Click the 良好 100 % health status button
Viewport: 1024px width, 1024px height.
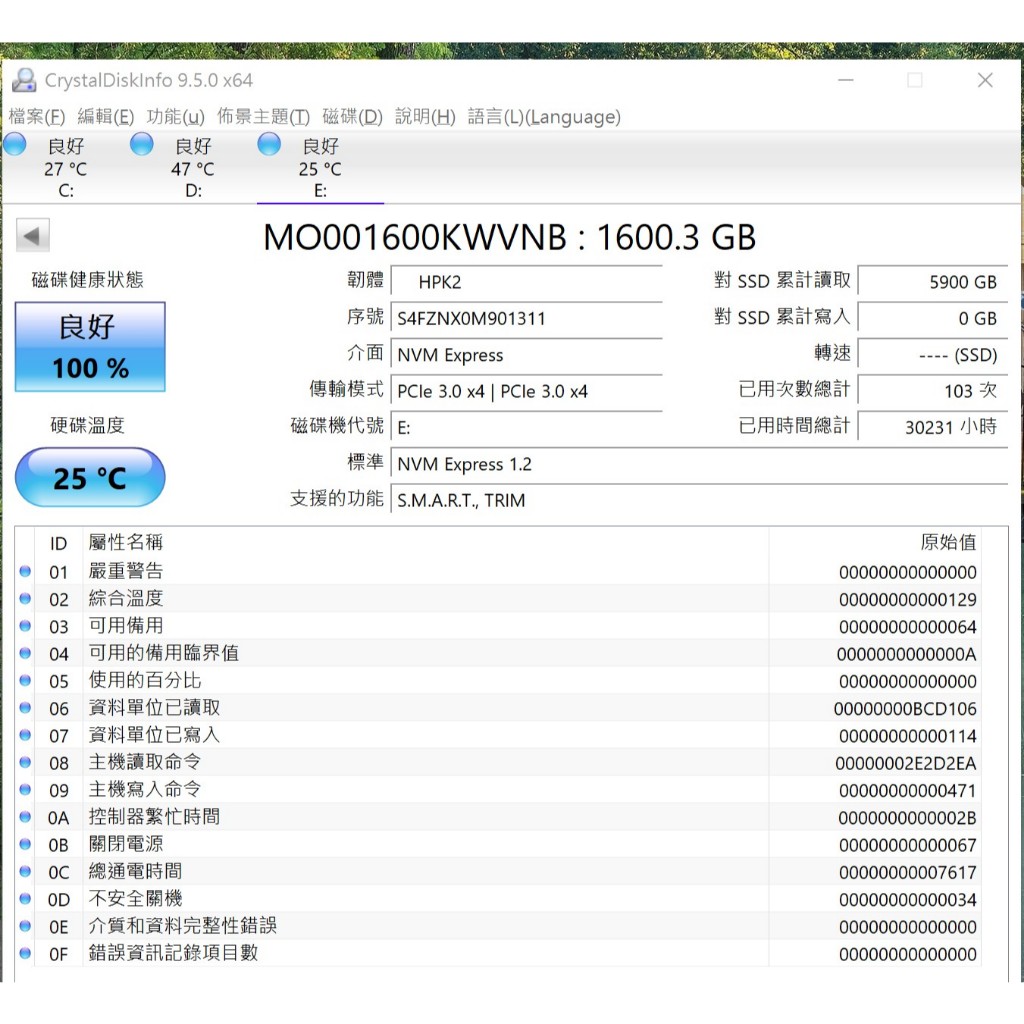90,347
